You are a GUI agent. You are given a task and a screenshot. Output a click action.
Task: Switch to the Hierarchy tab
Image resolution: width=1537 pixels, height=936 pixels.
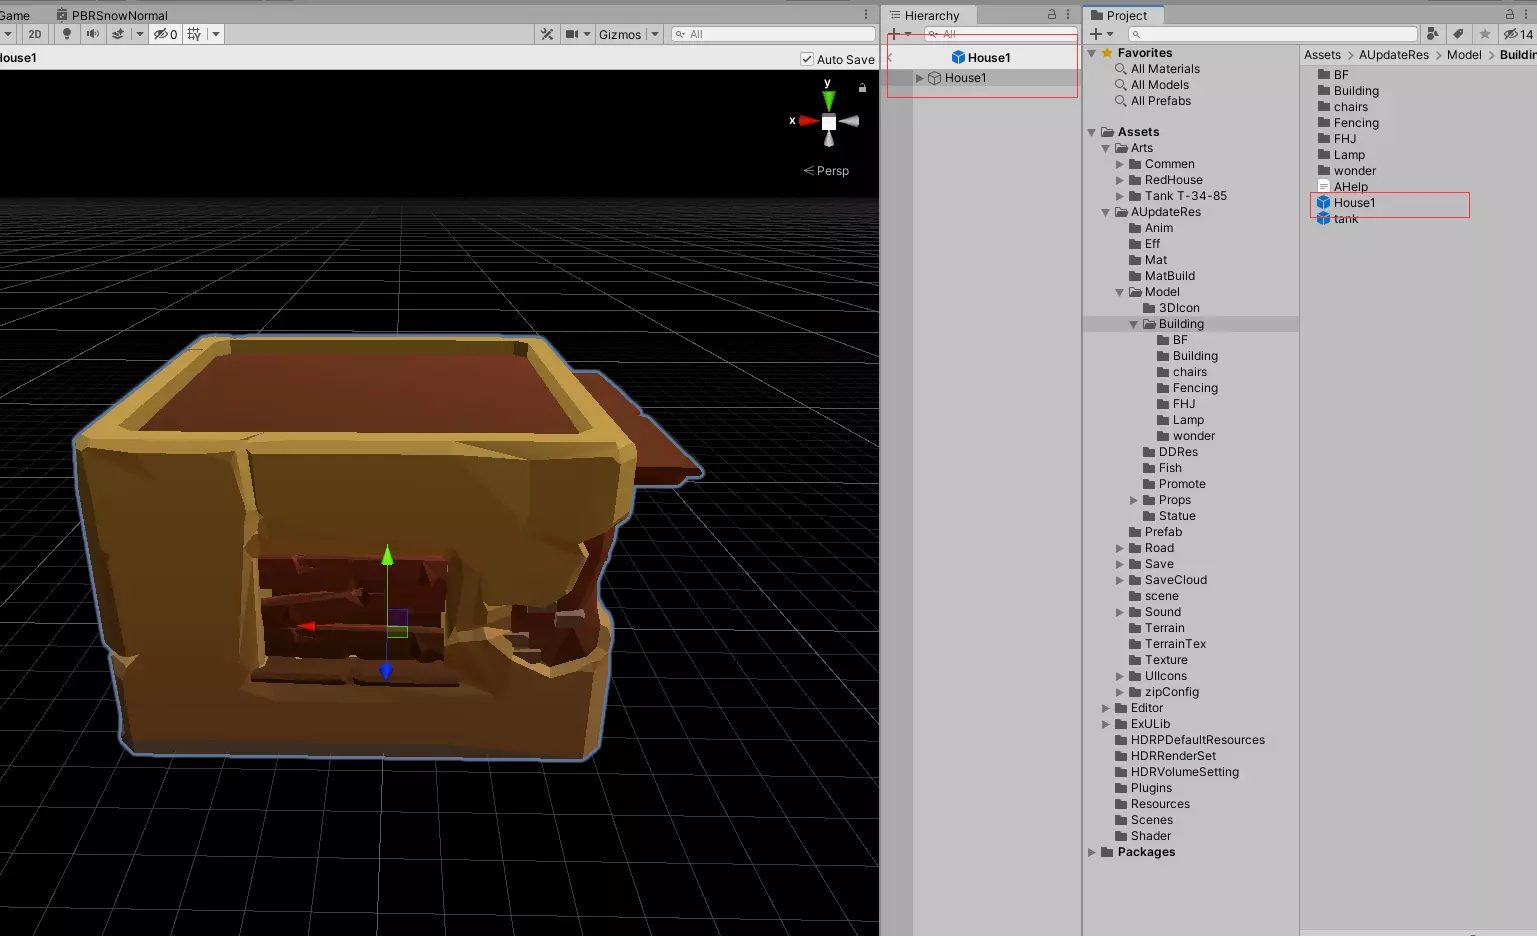(x=931, y=15)
